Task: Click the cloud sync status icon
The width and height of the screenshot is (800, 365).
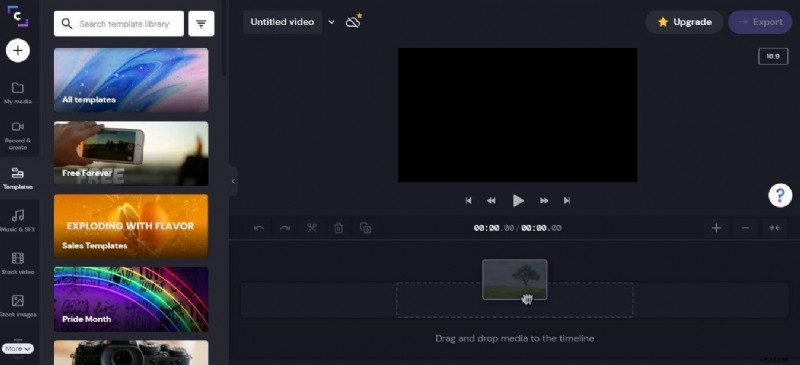Action: (x=353, y=21)
